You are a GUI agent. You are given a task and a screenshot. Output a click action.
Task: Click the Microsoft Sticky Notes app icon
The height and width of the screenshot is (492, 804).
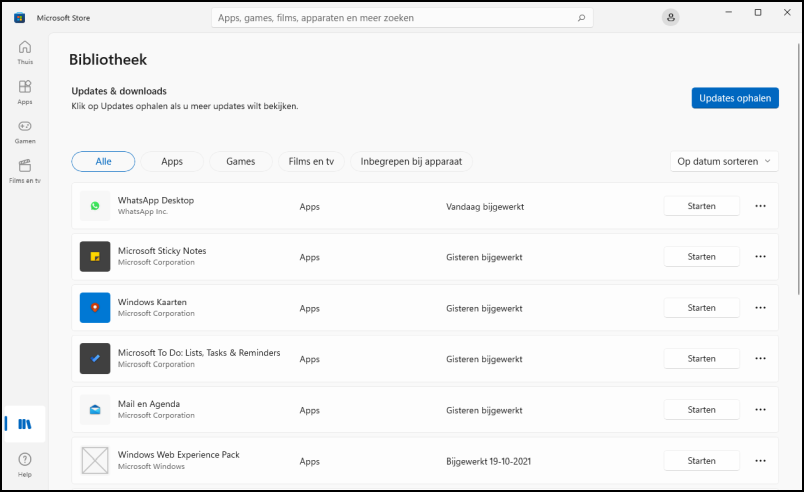tap(95, 256)
